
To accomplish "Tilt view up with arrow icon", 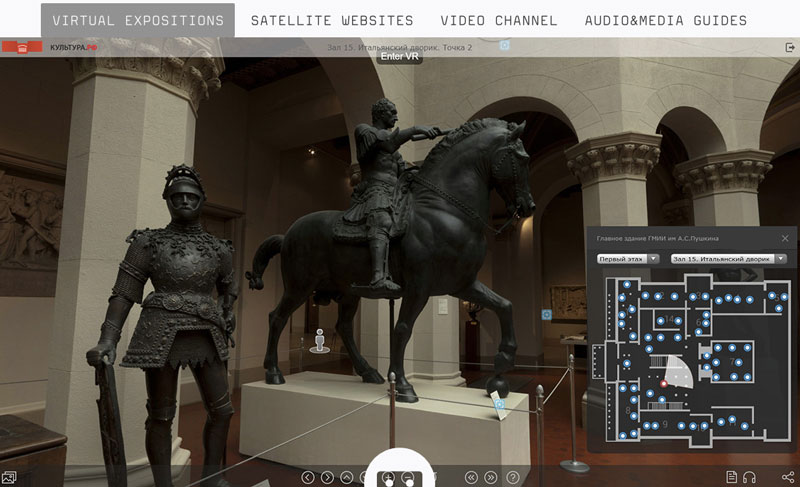I will (346, 478).
